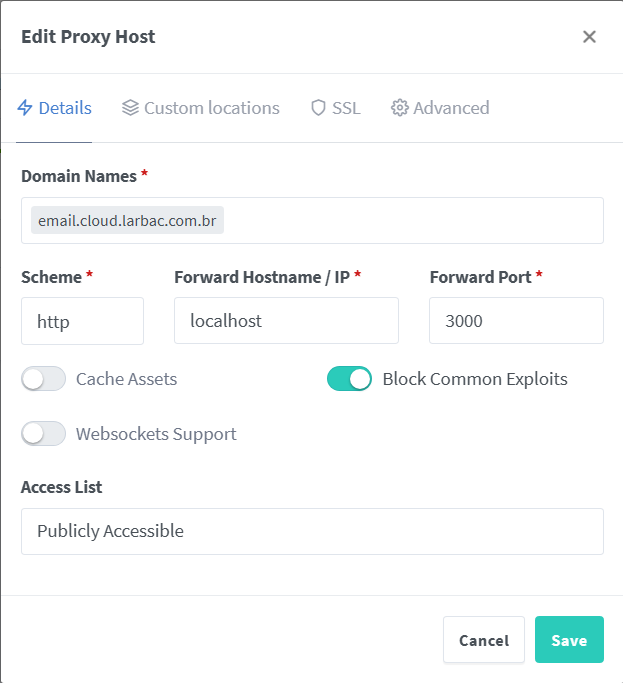Click the layers icon for Custom locations

(x=130, y=108)
